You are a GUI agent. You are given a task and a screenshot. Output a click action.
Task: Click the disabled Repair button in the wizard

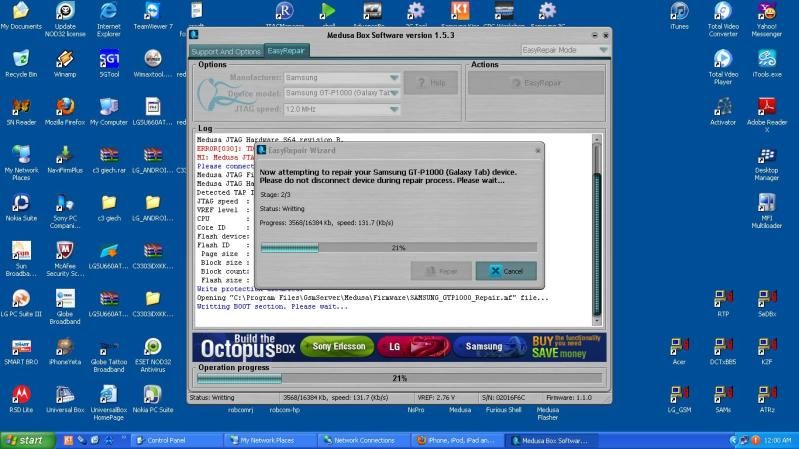[441, 271]
